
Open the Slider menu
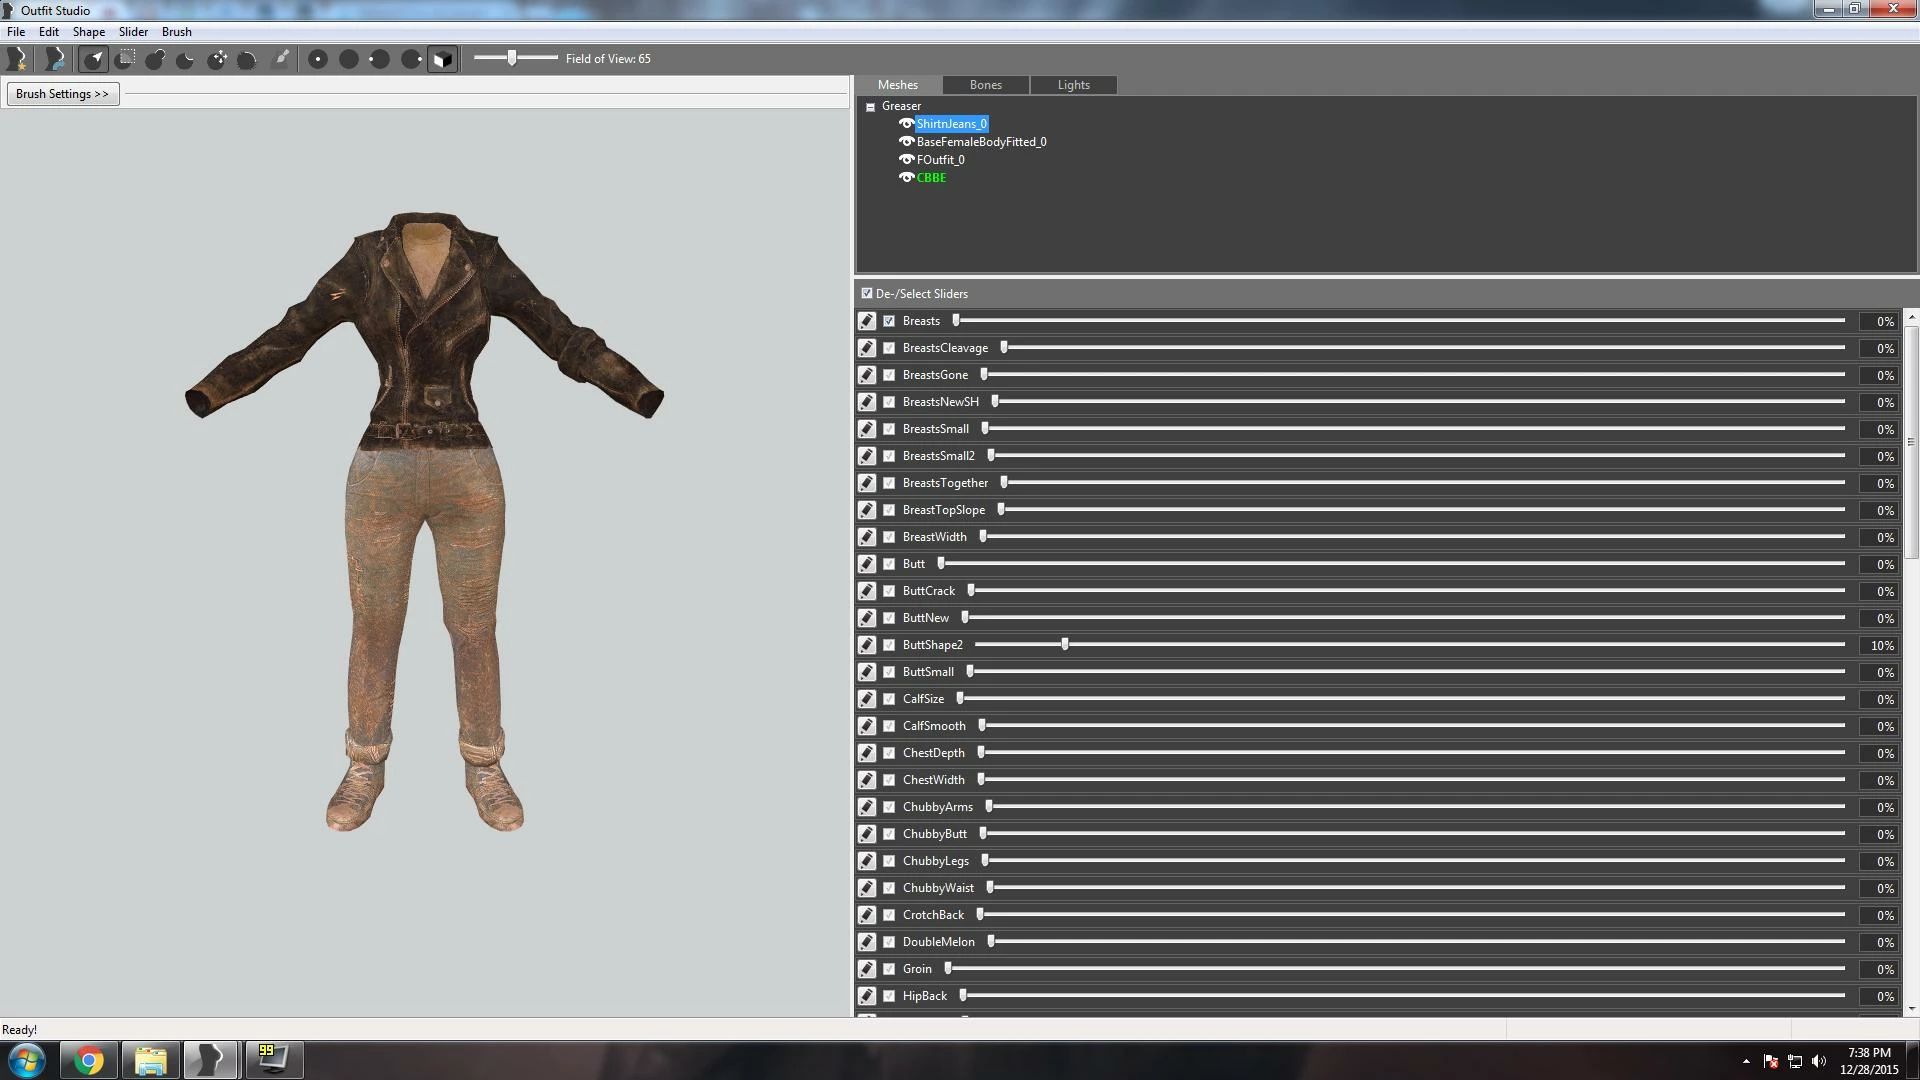pyautogui.click(x=133, y=32)
